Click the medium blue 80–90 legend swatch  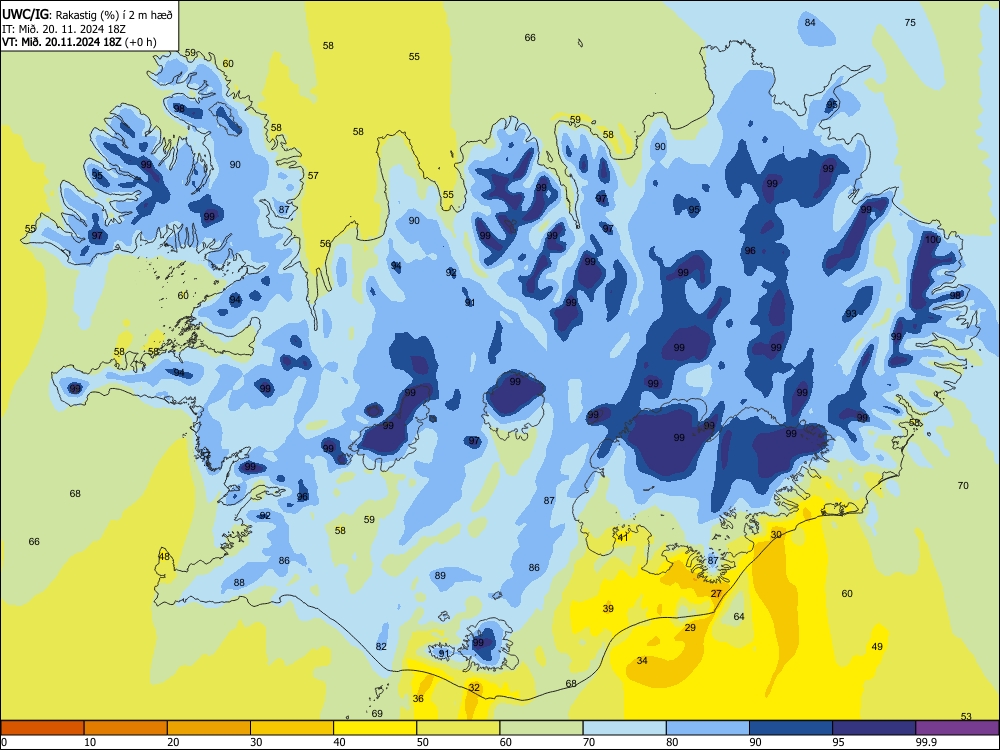[x=708, y=728]
